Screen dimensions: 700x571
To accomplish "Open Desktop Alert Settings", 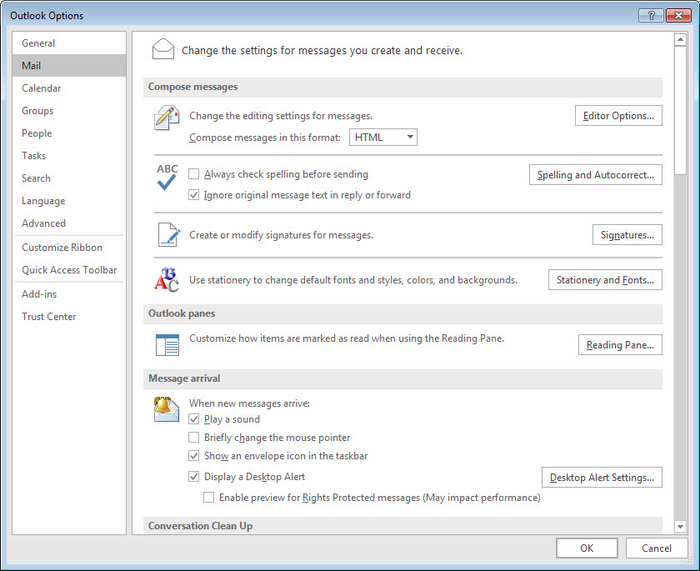I will pyautogui.click(x=602, y=477).
